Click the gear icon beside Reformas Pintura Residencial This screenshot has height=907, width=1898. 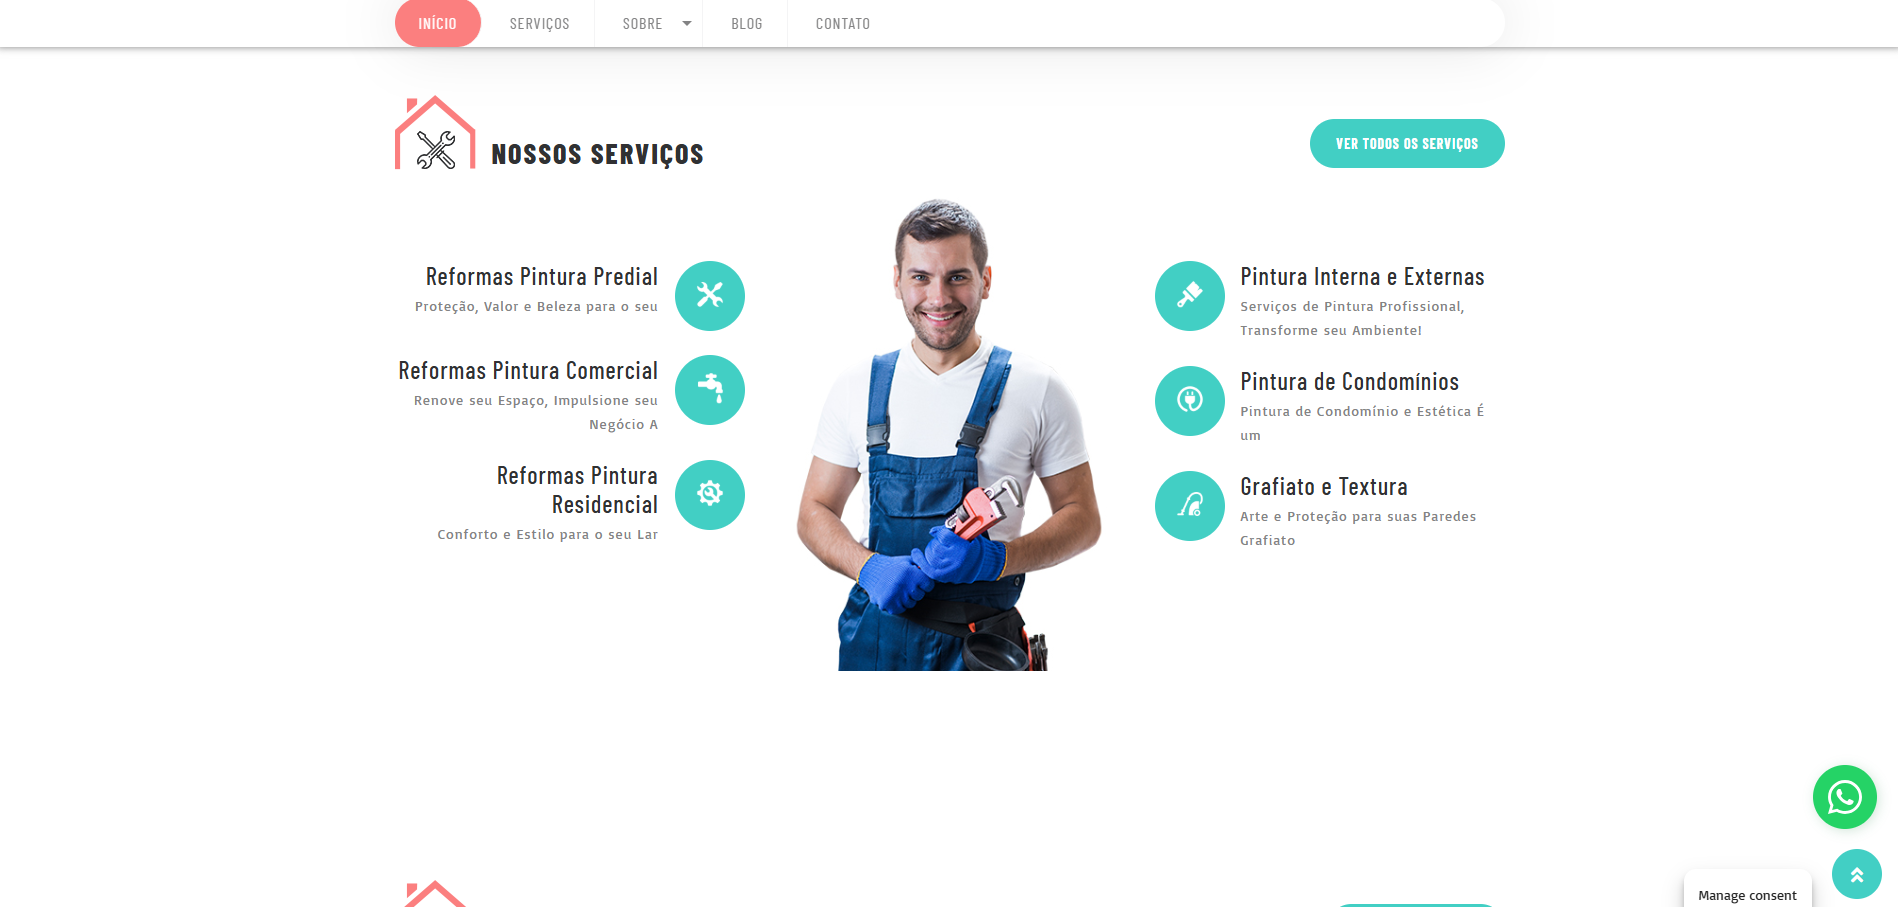click(x=710, y=494)
